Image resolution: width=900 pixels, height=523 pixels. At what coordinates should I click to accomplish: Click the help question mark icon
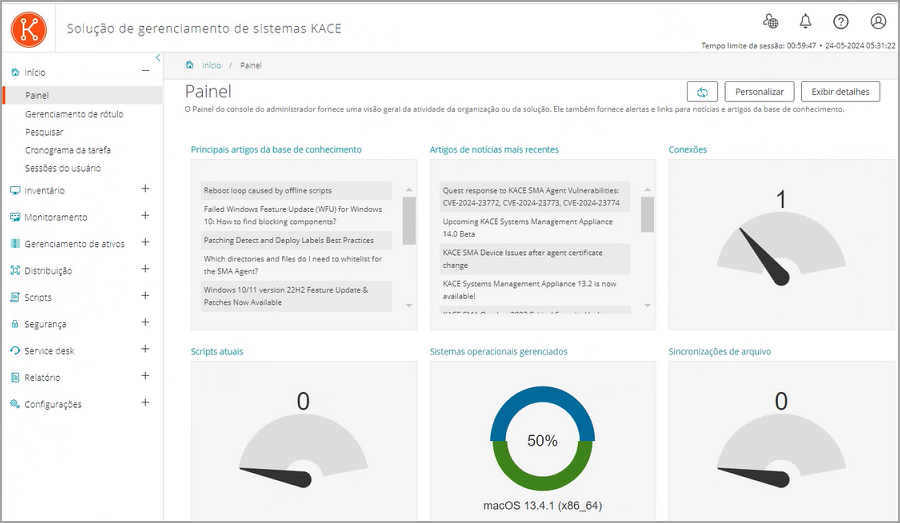(x=841, y=21)
